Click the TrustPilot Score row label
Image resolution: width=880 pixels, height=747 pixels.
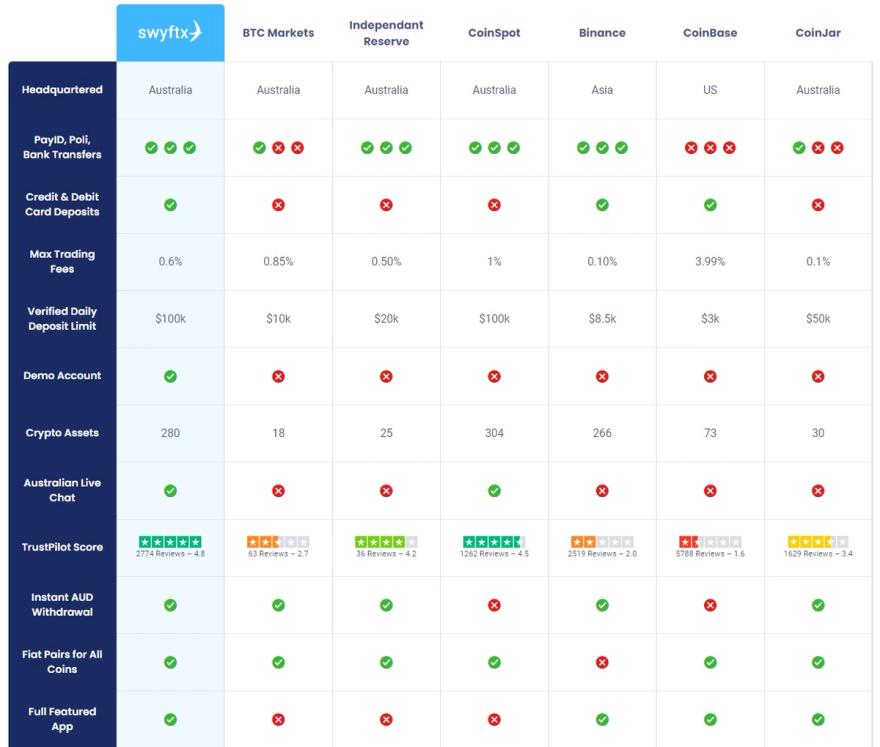62,547
